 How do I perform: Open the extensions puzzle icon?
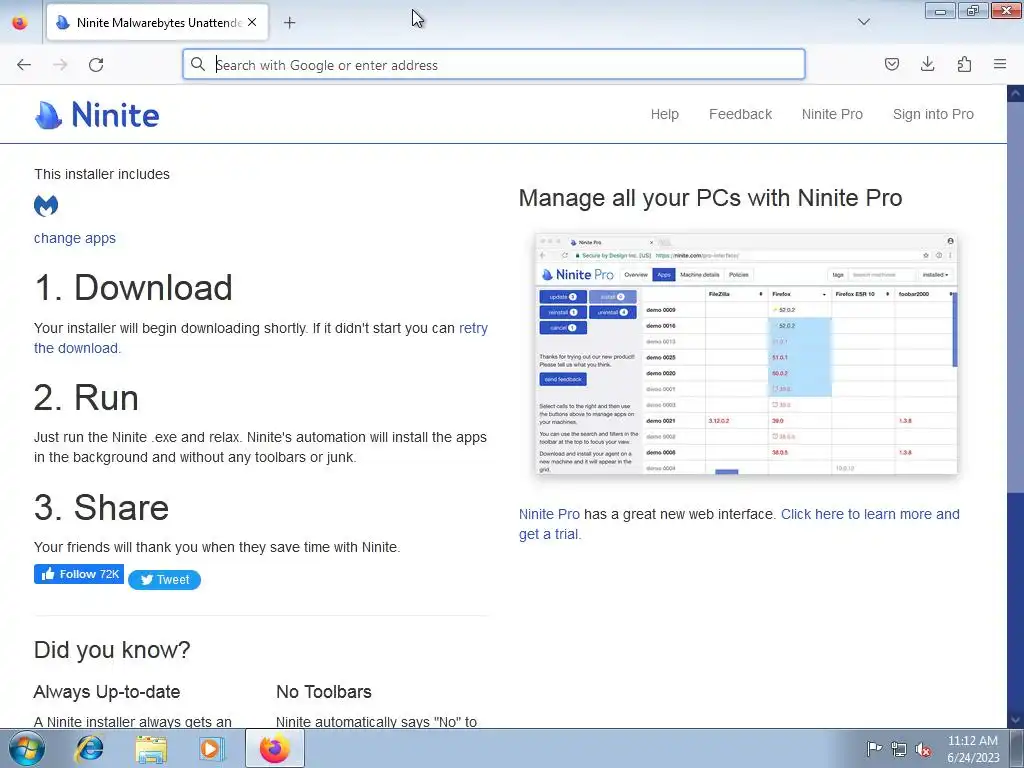[x=964, y=64]
